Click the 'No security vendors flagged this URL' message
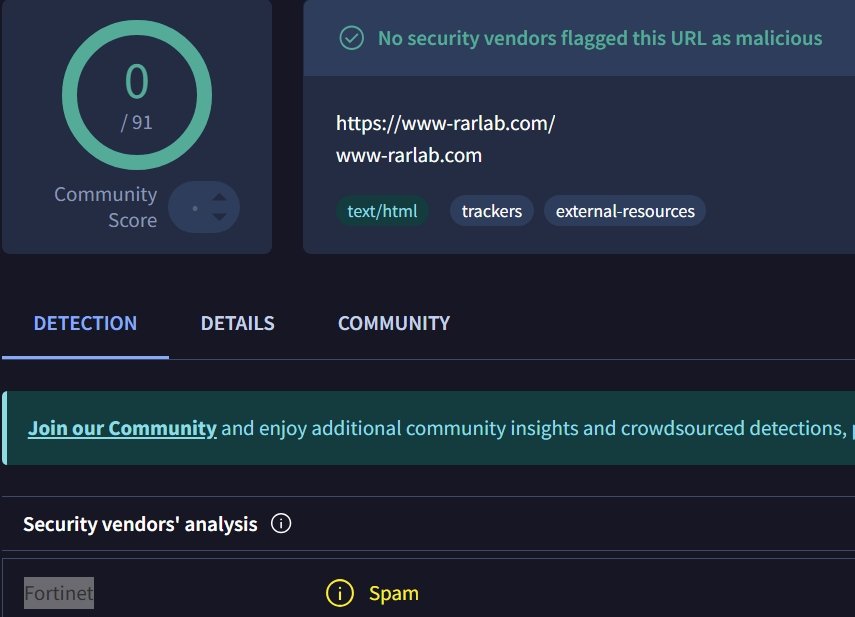This screenshot has height=617, width=855. pyautogui.click(x=600, y=39)
